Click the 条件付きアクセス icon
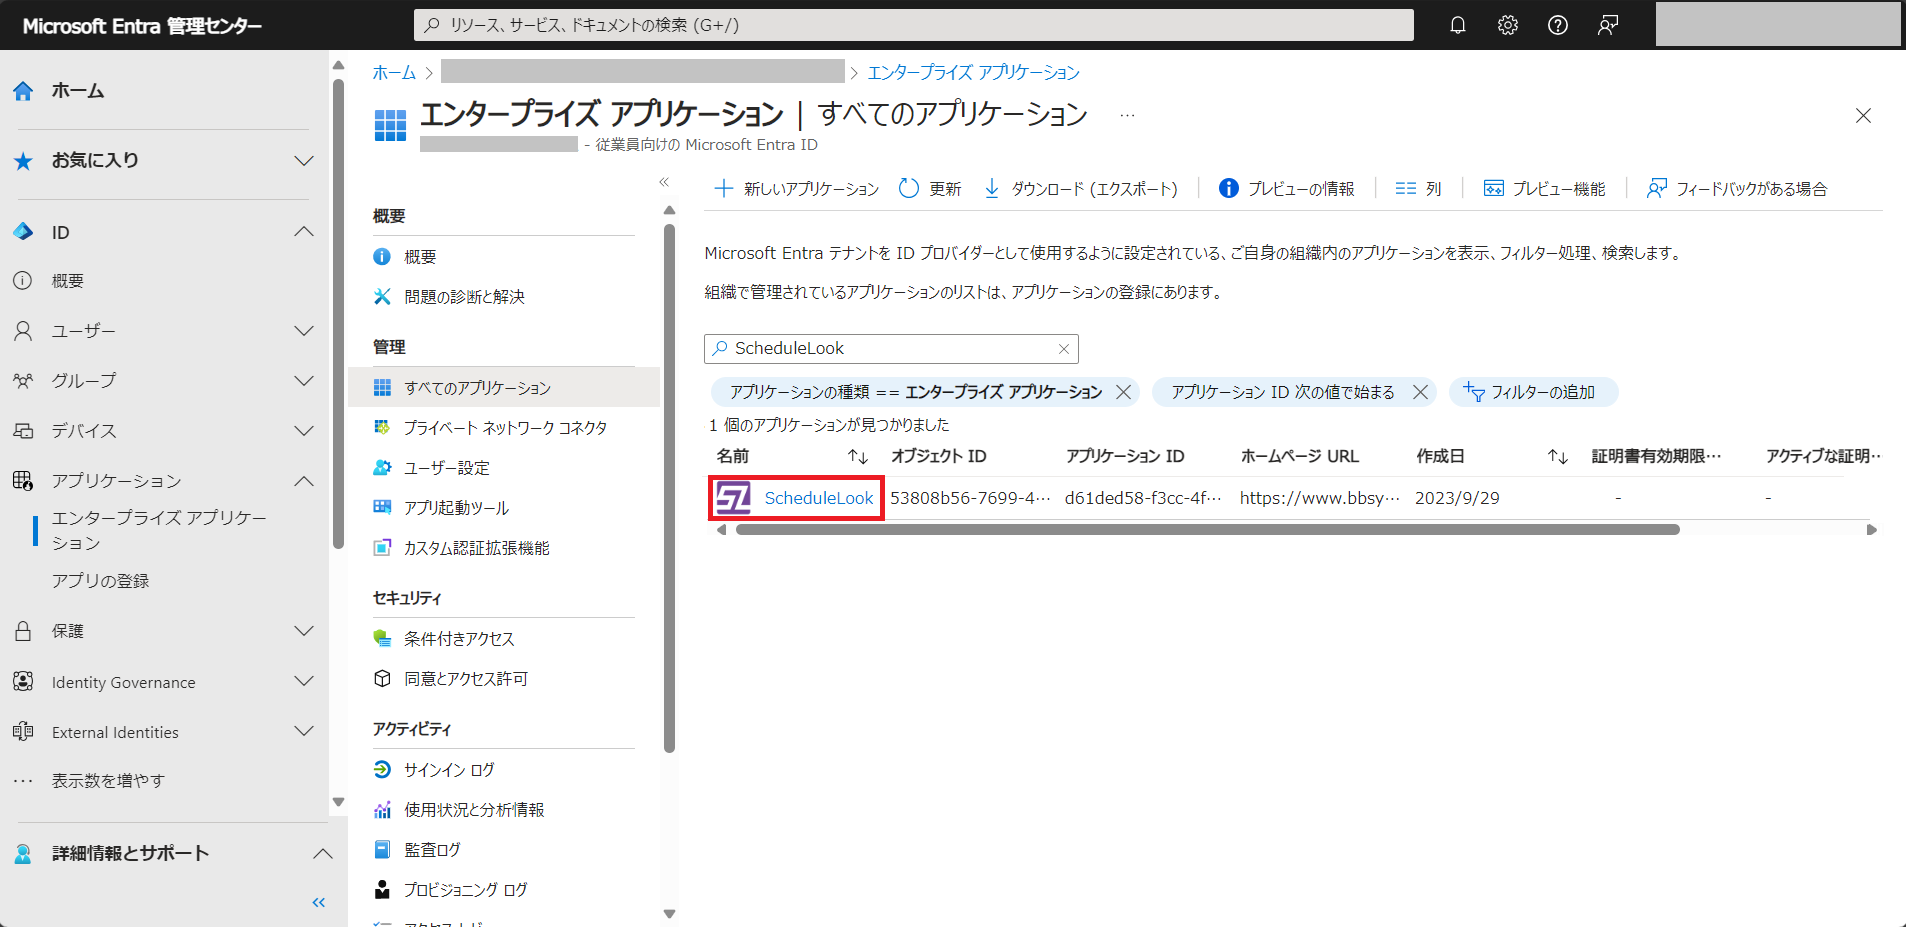Viewport: 1906px width, 927px height. click(x=382, y=639)
